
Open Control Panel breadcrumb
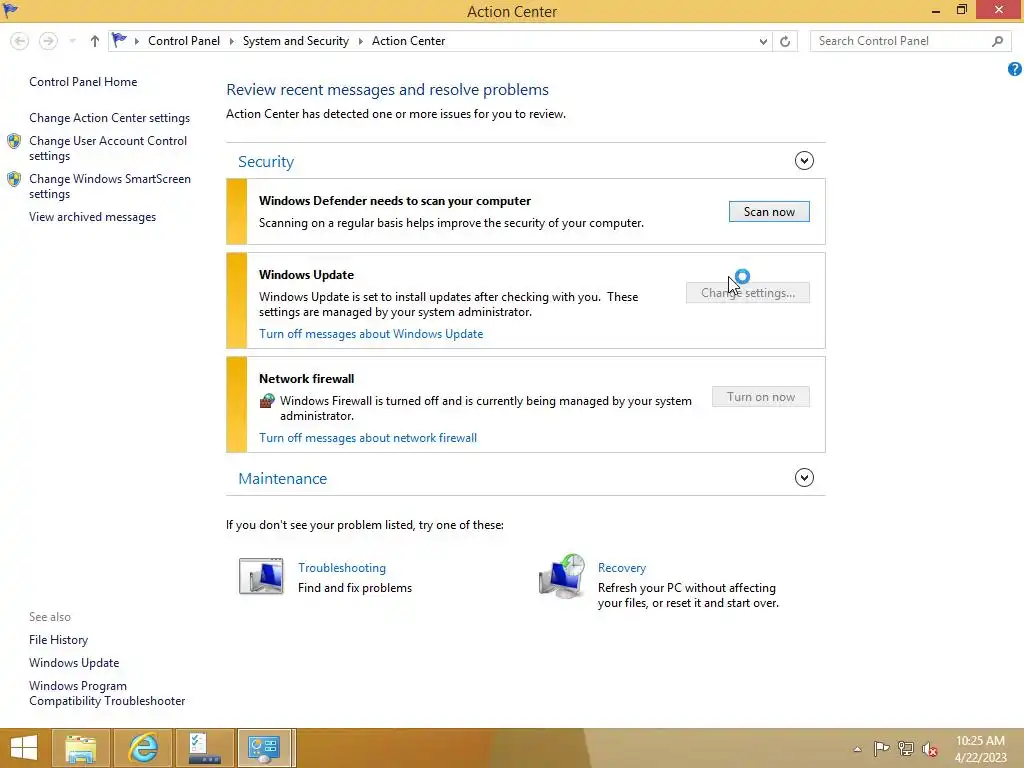tap(184, 40)
